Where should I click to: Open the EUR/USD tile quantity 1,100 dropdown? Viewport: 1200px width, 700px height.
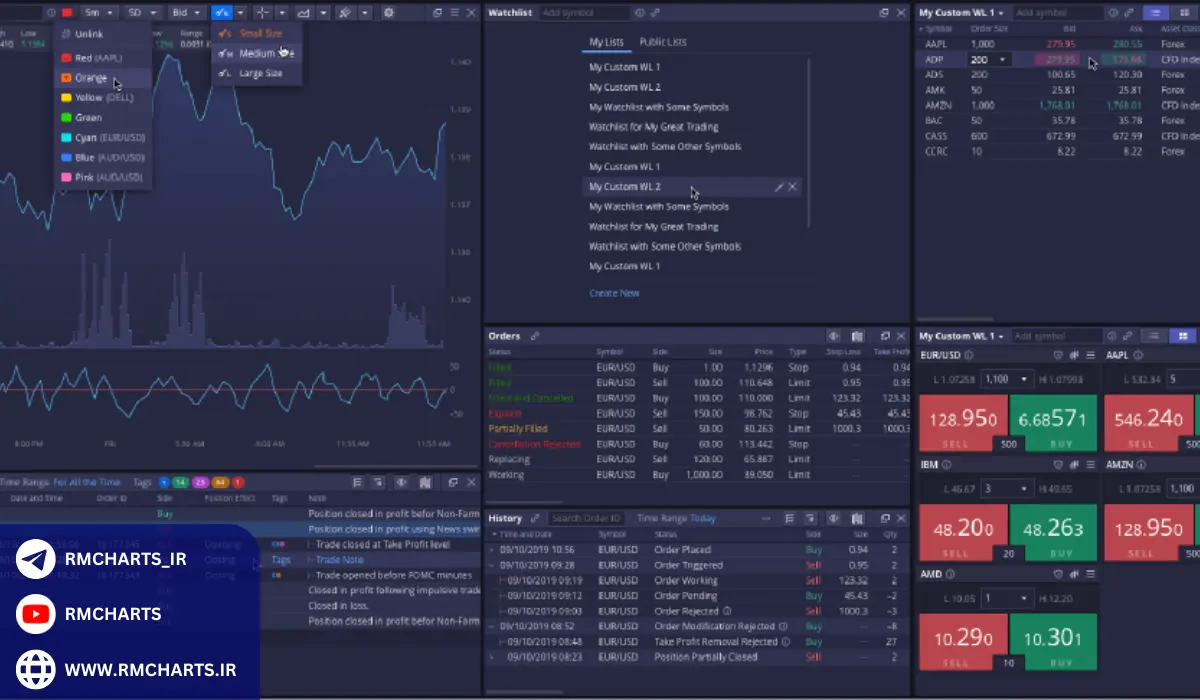point(1023,379)
